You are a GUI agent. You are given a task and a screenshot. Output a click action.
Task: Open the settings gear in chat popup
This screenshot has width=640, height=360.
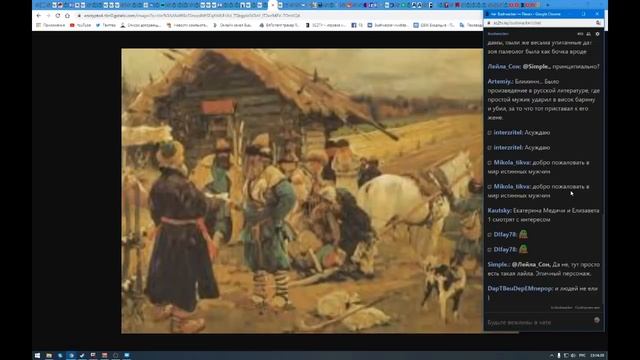[598, 34]
